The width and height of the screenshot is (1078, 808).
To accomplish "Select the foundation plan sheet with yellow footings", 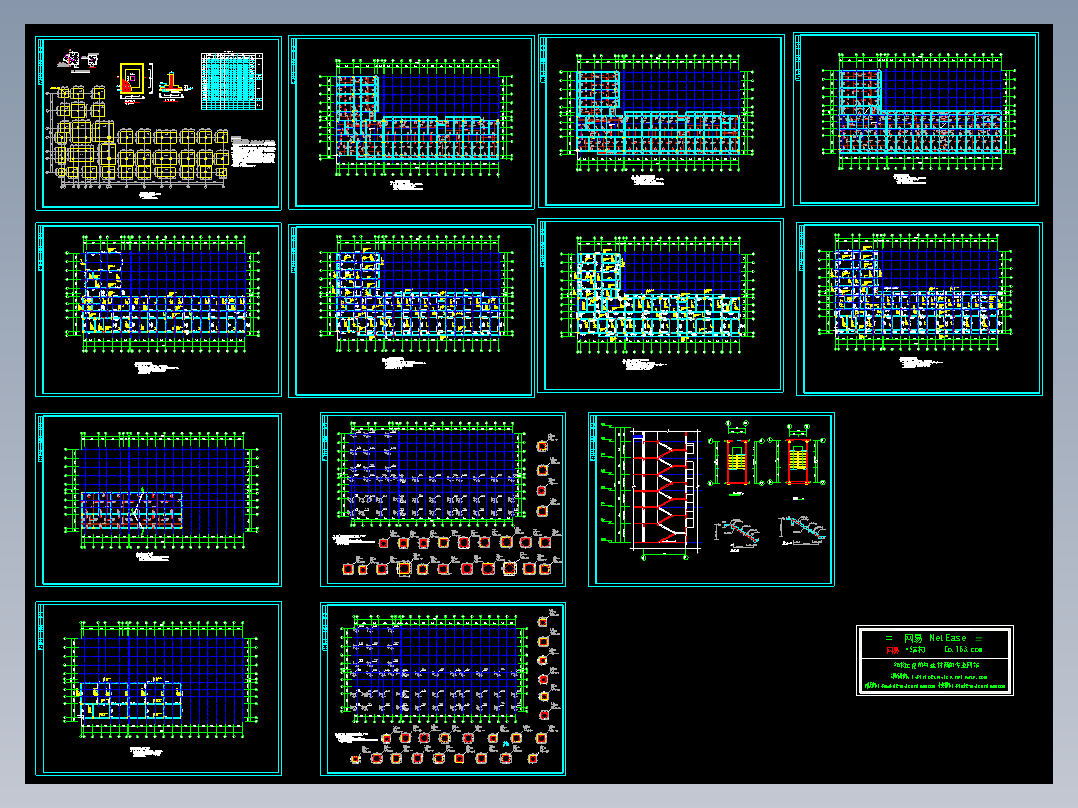I will (158, 123).
